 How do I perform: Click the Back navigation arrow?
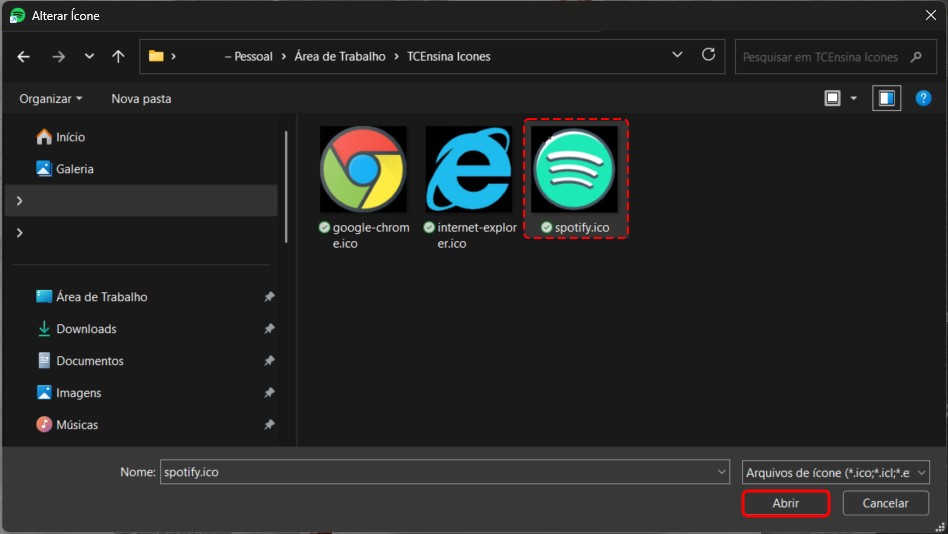click(24, 57)
